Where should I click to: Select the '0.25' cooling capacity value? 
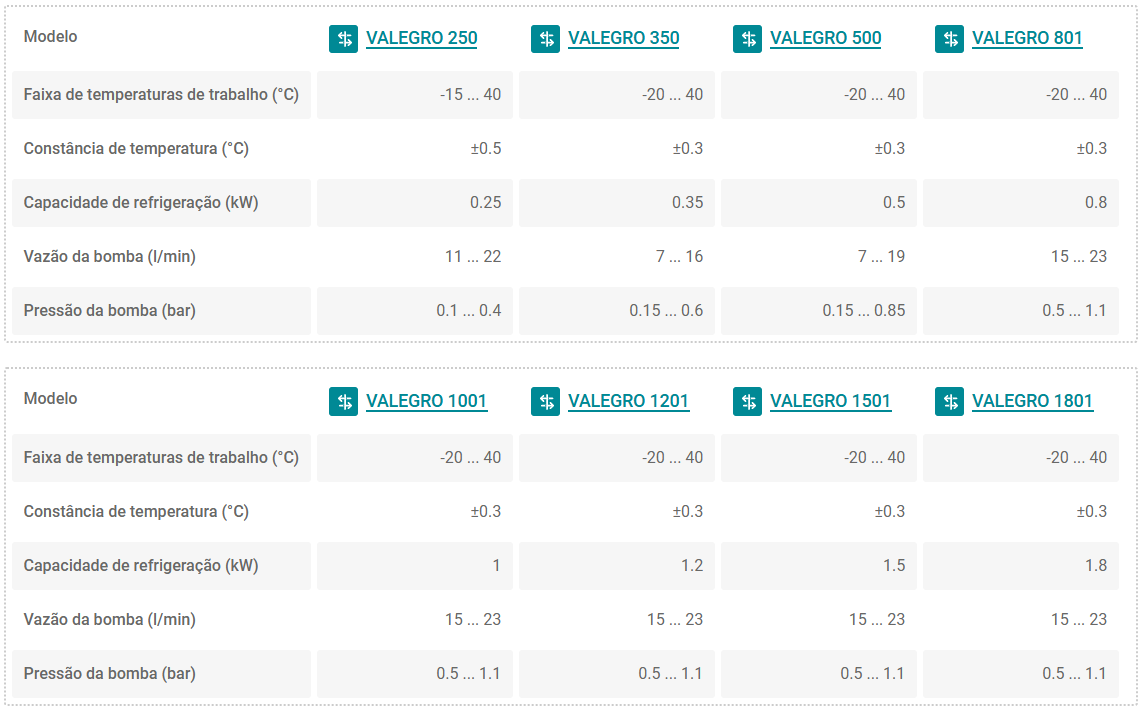click(x=486, y=203)
